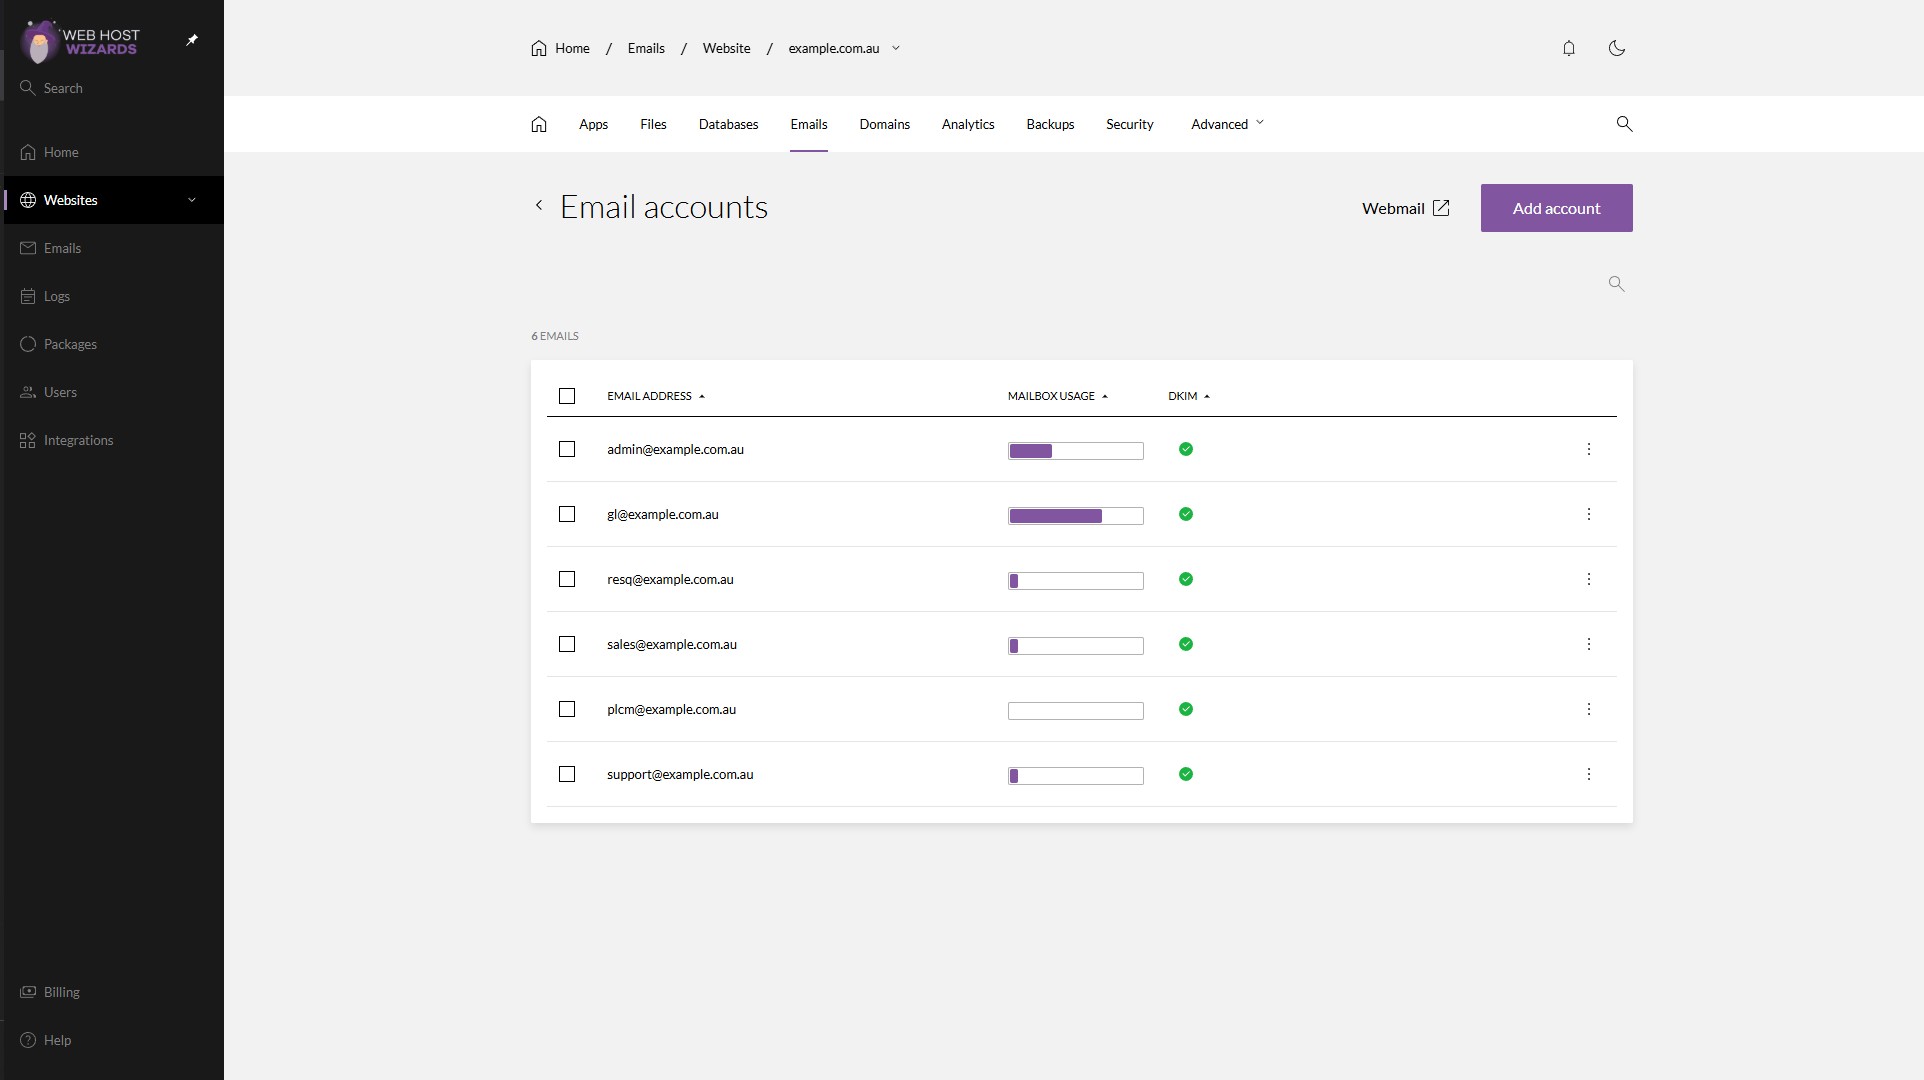The width and height of the screenshot is (1924, 1080).
Task: Open the Webmail link
Action: point(1405,208)
